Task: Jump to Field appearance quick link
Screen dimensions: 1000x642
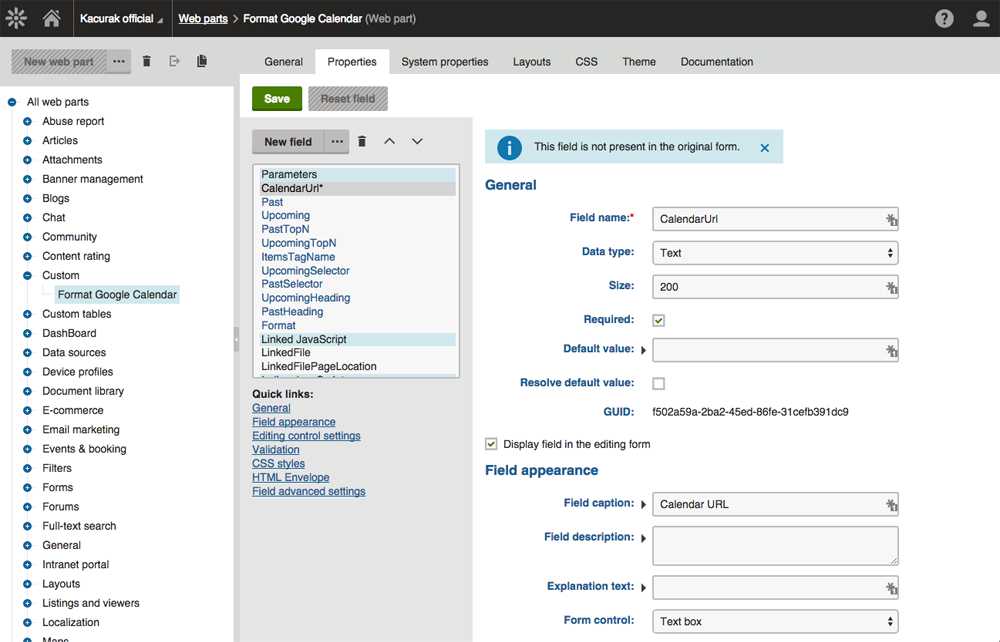Action: [293, 422]
